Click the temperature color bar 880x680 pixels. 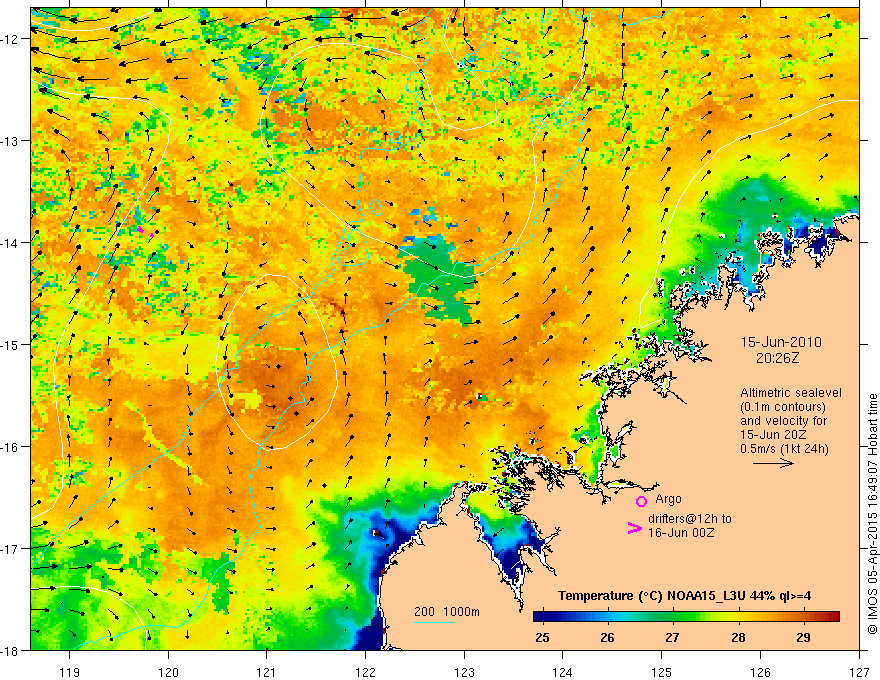coord(686,617)
